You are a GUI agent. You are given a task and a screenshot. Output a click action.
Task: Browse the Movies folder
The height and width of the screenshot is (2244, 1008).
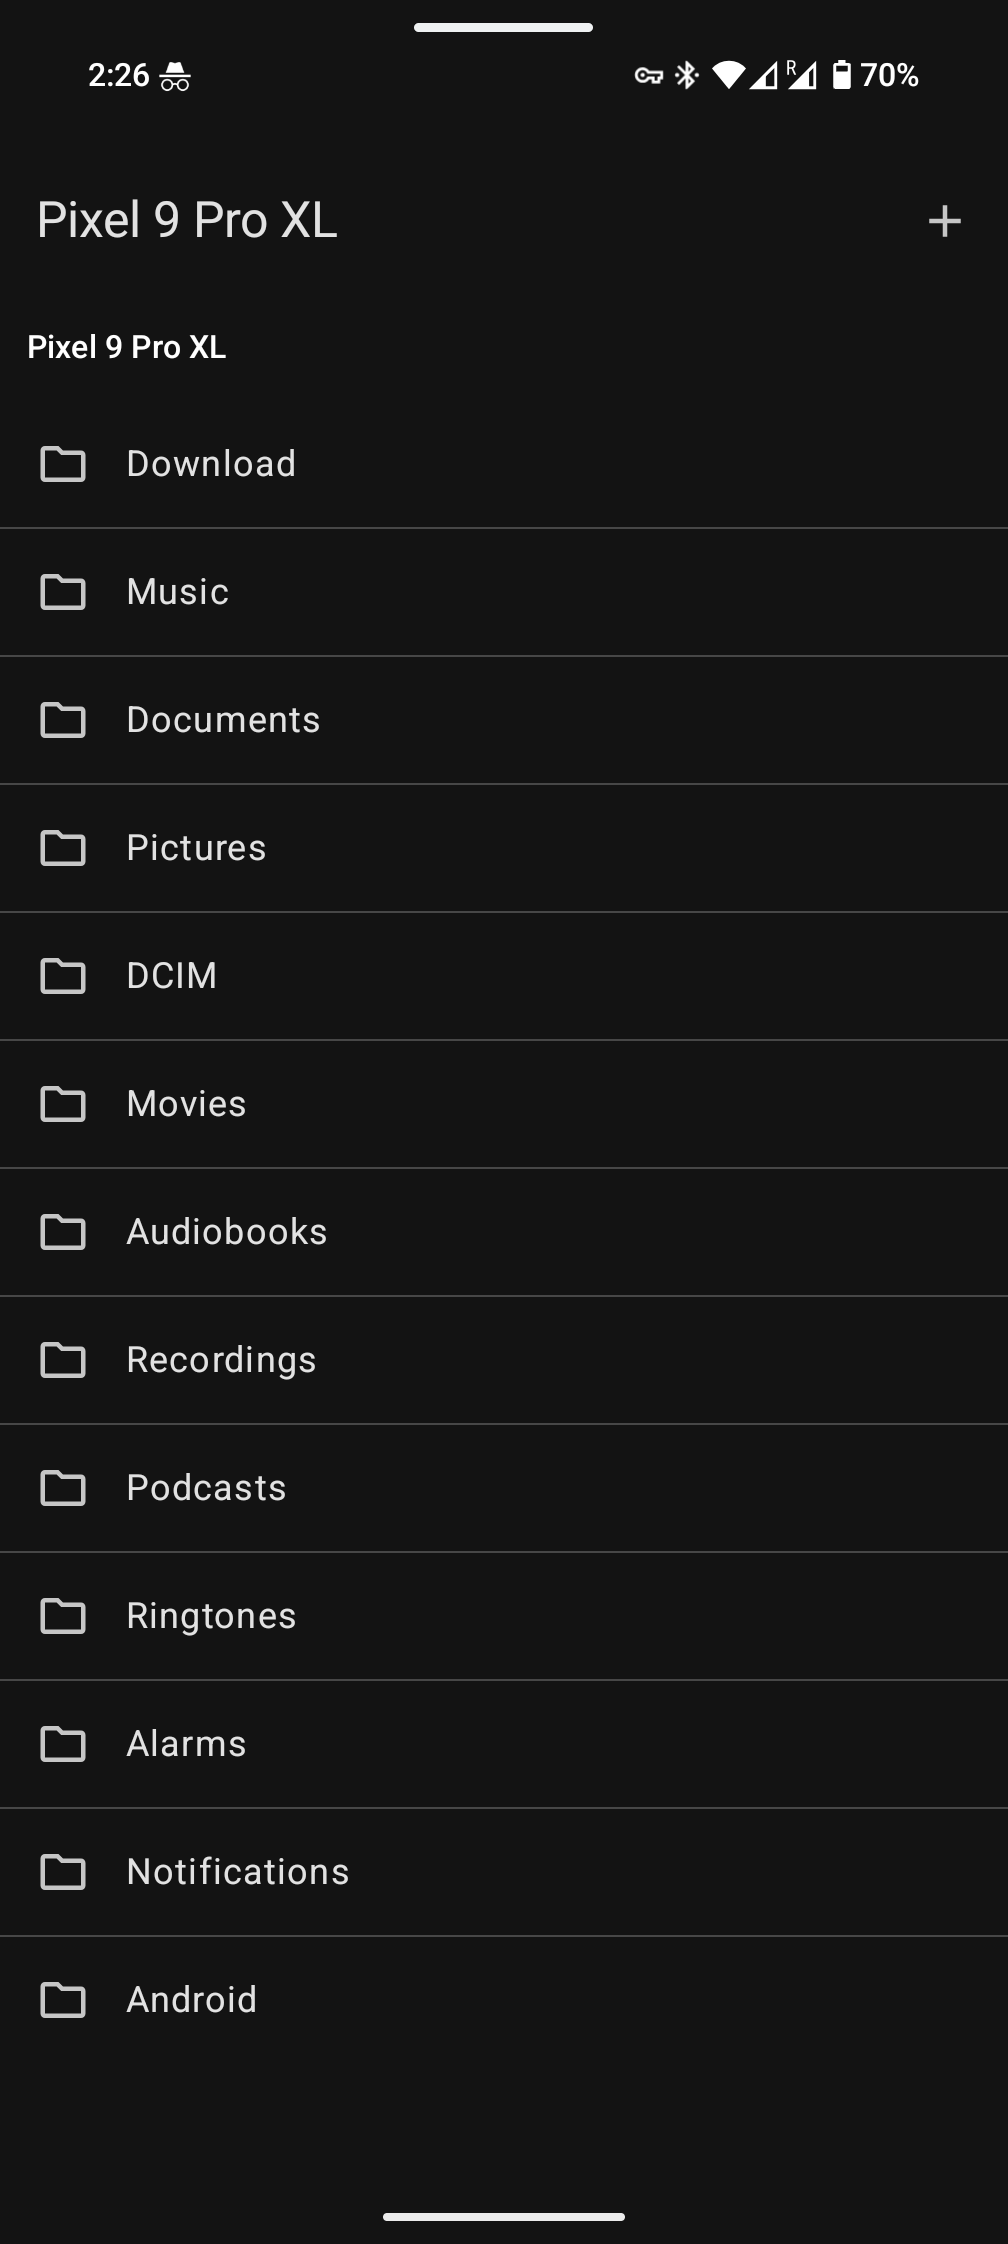point(186,1104)
